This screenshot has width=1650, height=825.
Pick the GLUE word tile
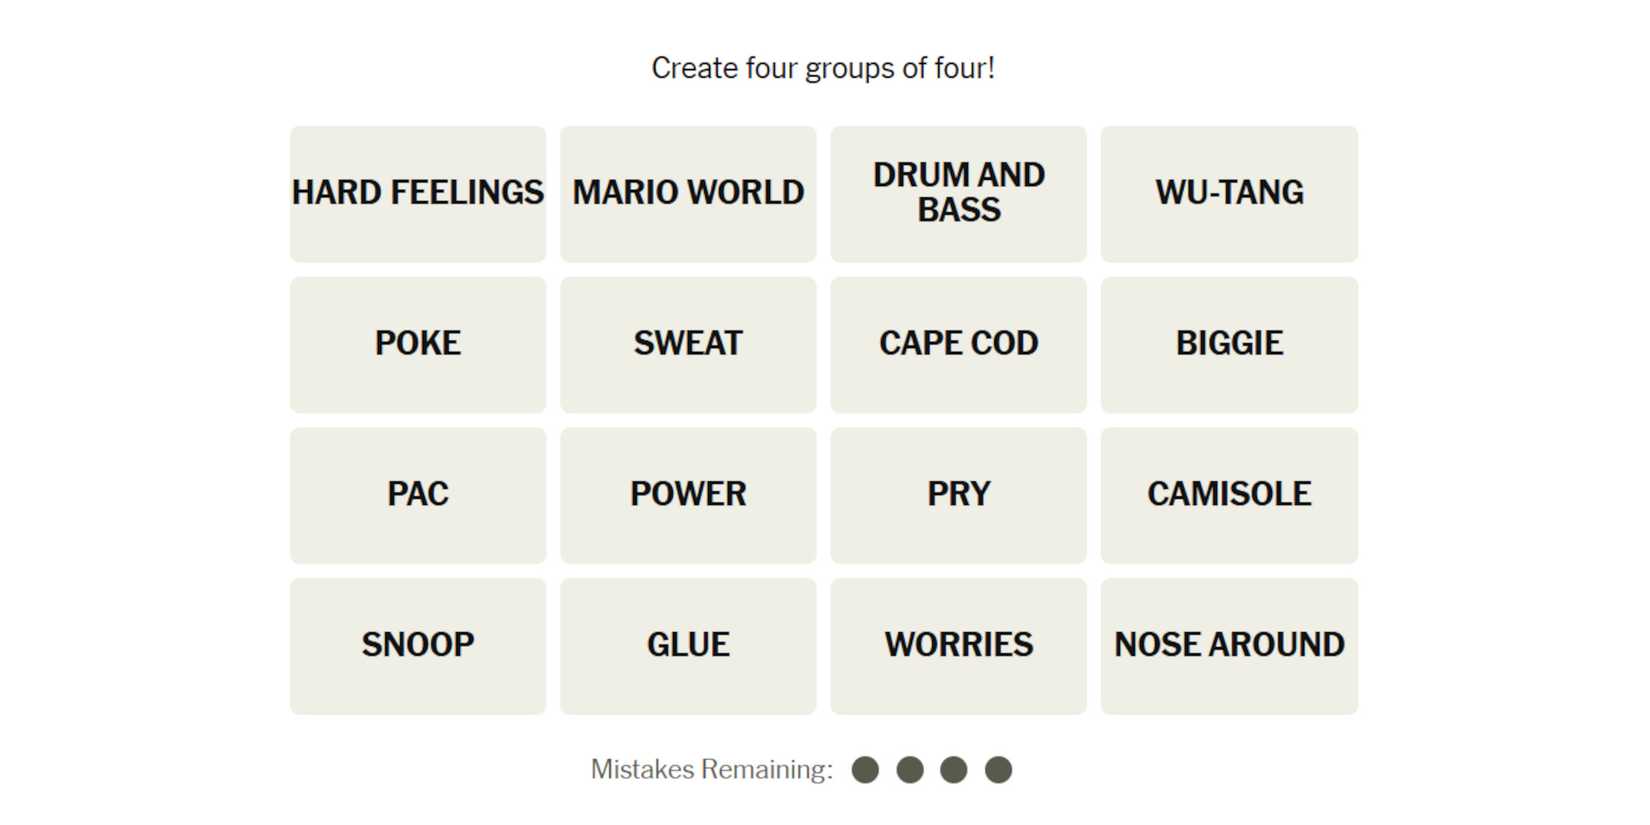coord(688,646)
